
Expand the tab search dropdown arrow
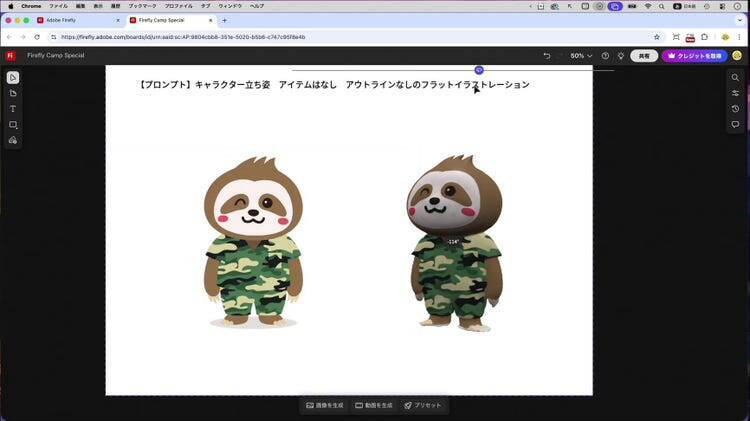[x=740, y=21]
